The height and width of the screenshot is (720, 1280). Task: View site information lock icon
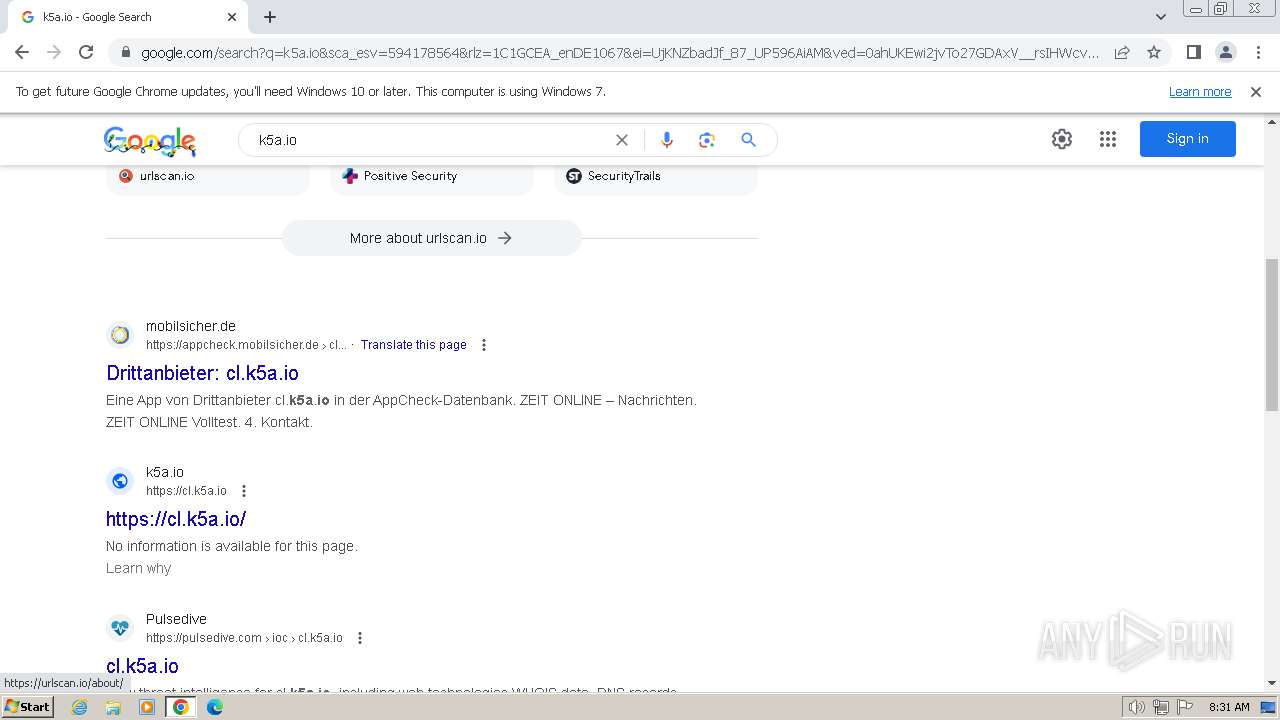point(125,53)
